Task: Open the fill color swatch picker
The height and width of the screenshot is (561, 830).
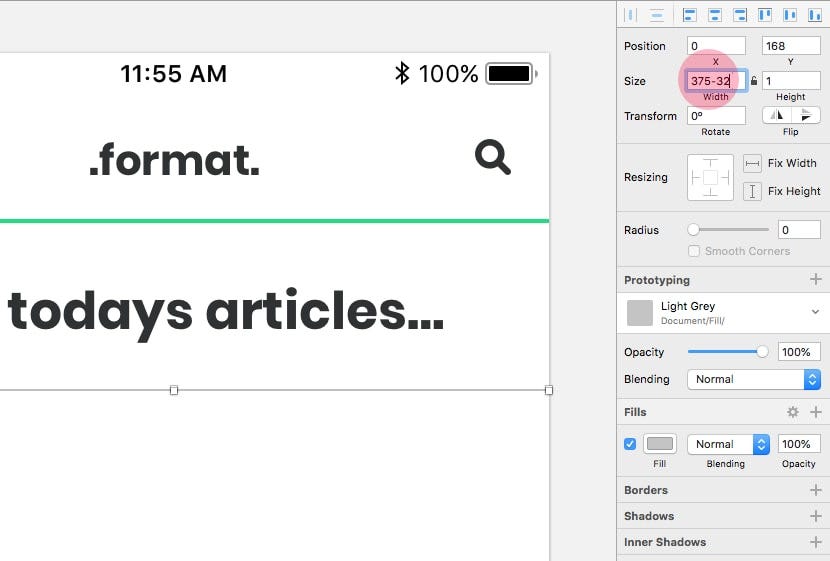Action: coord(660,444)
